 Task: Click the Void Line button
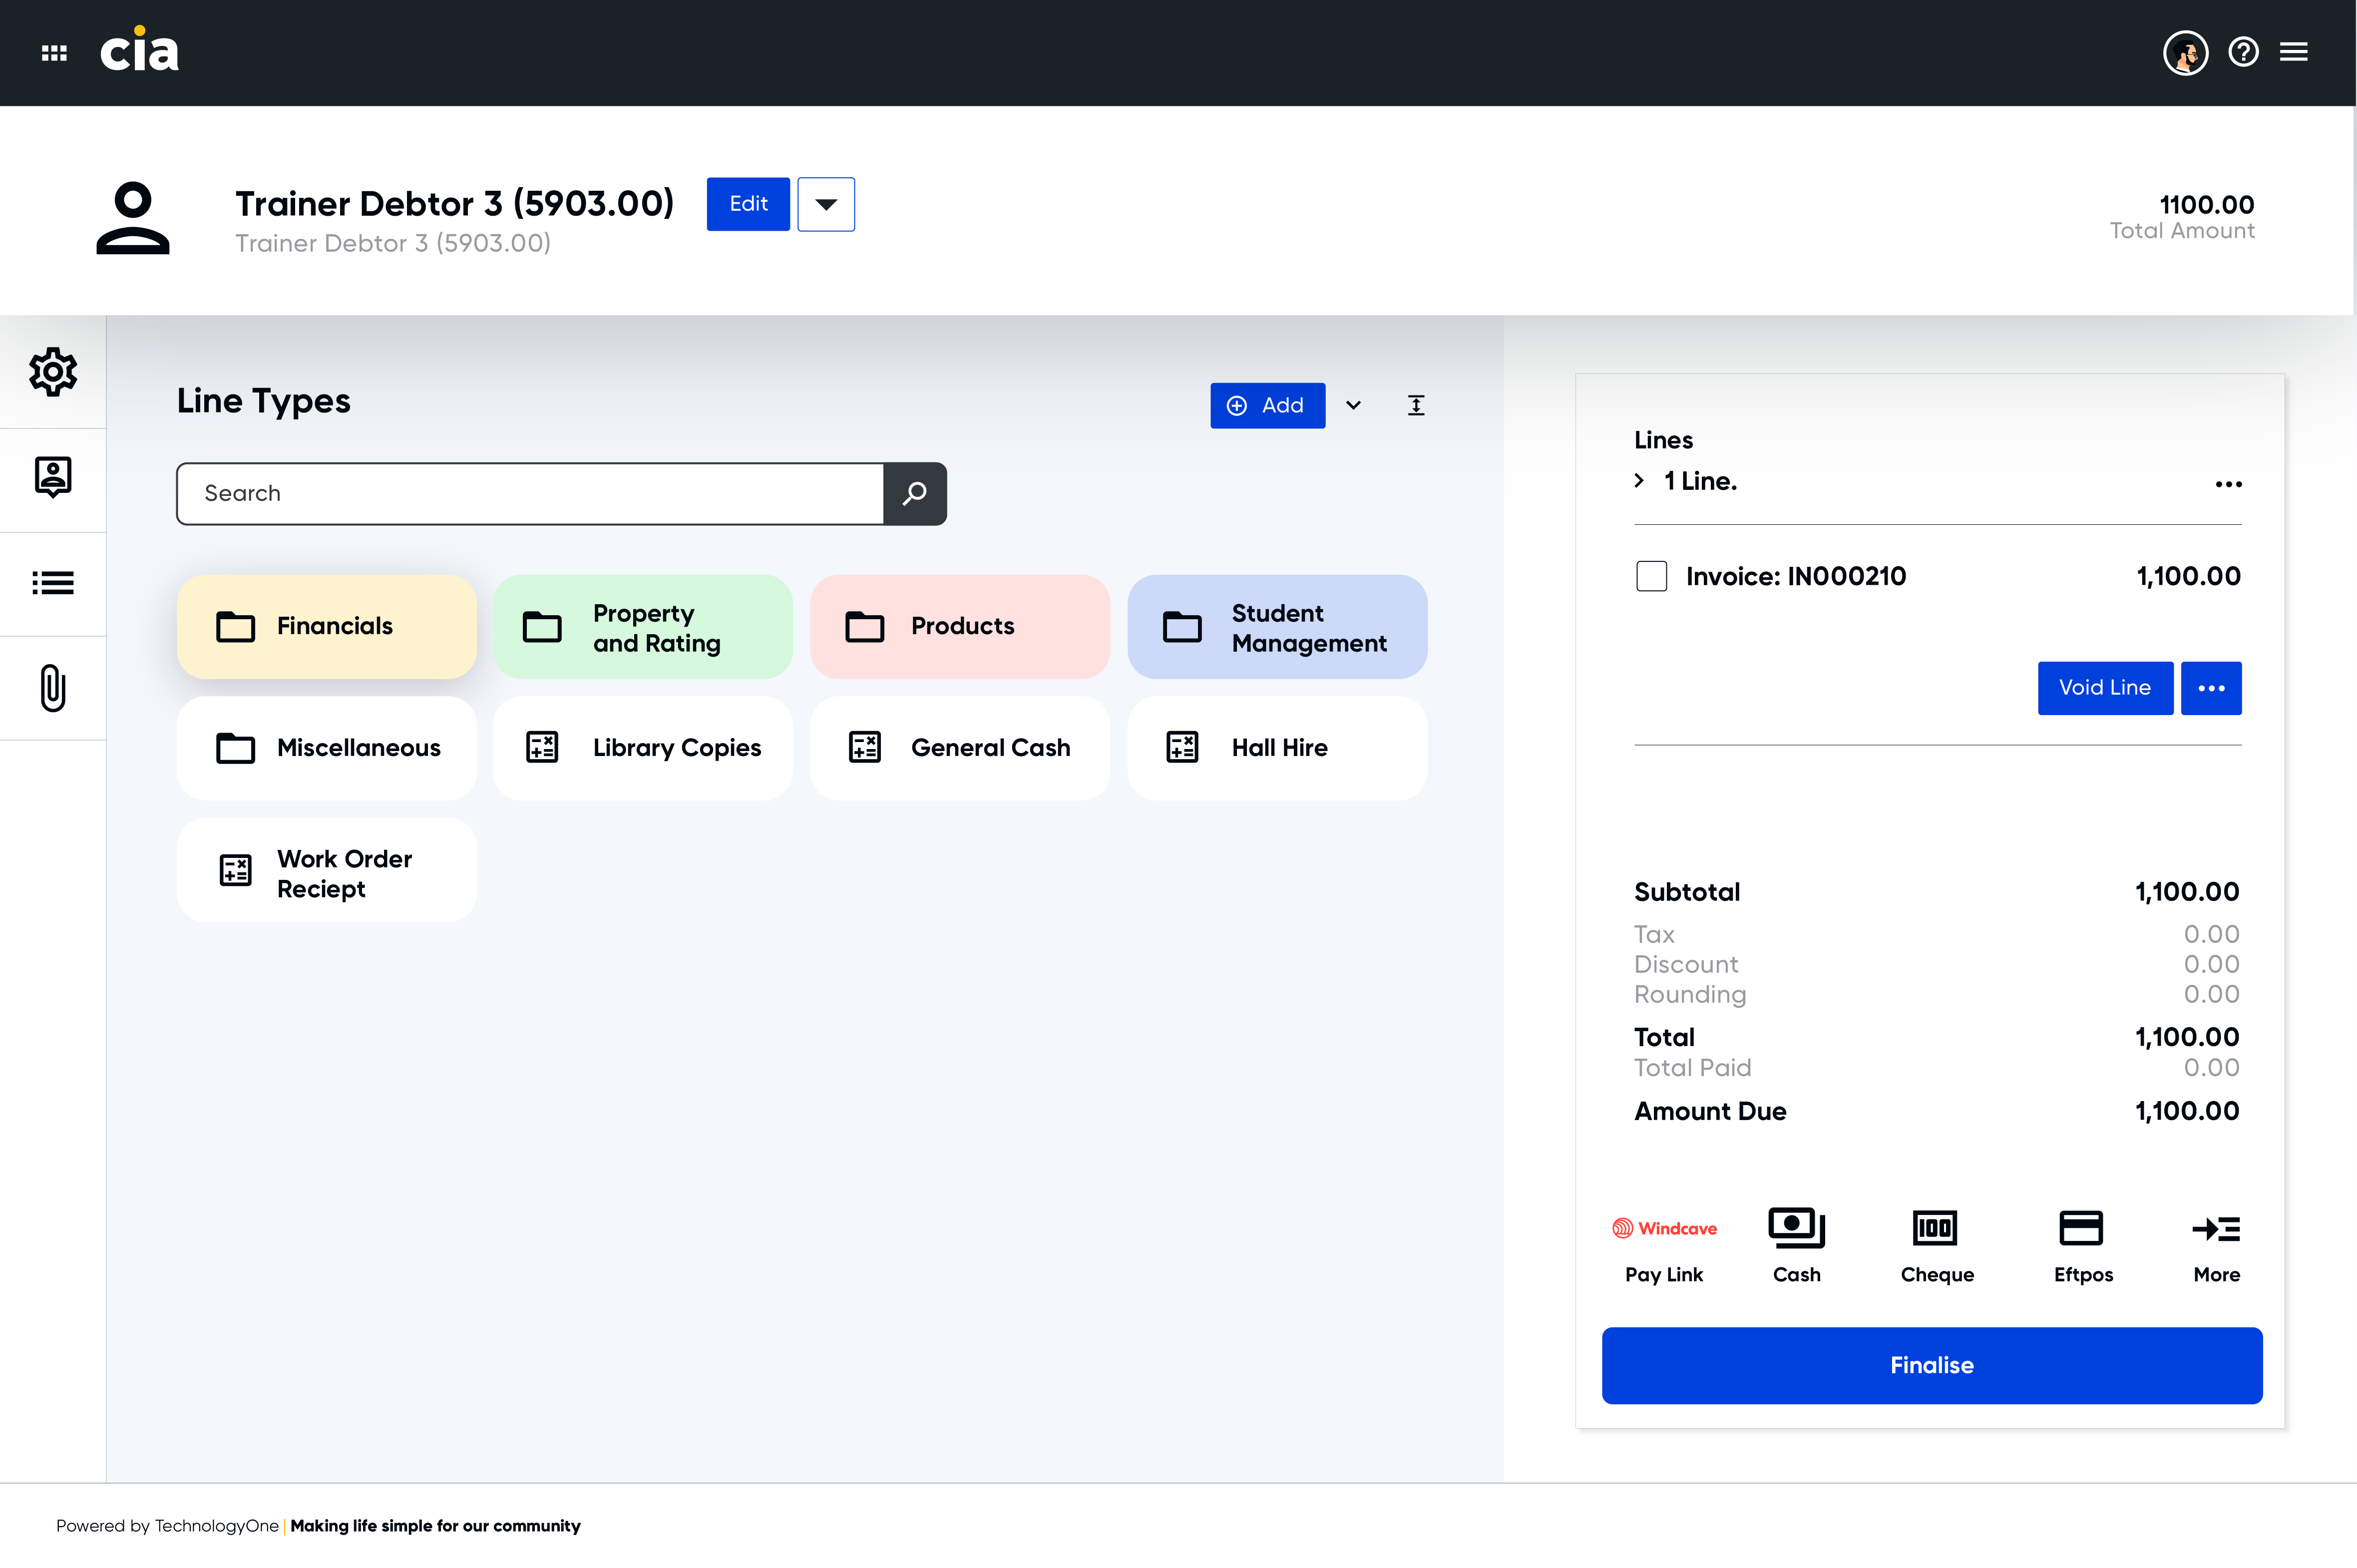pos(2104,688)
